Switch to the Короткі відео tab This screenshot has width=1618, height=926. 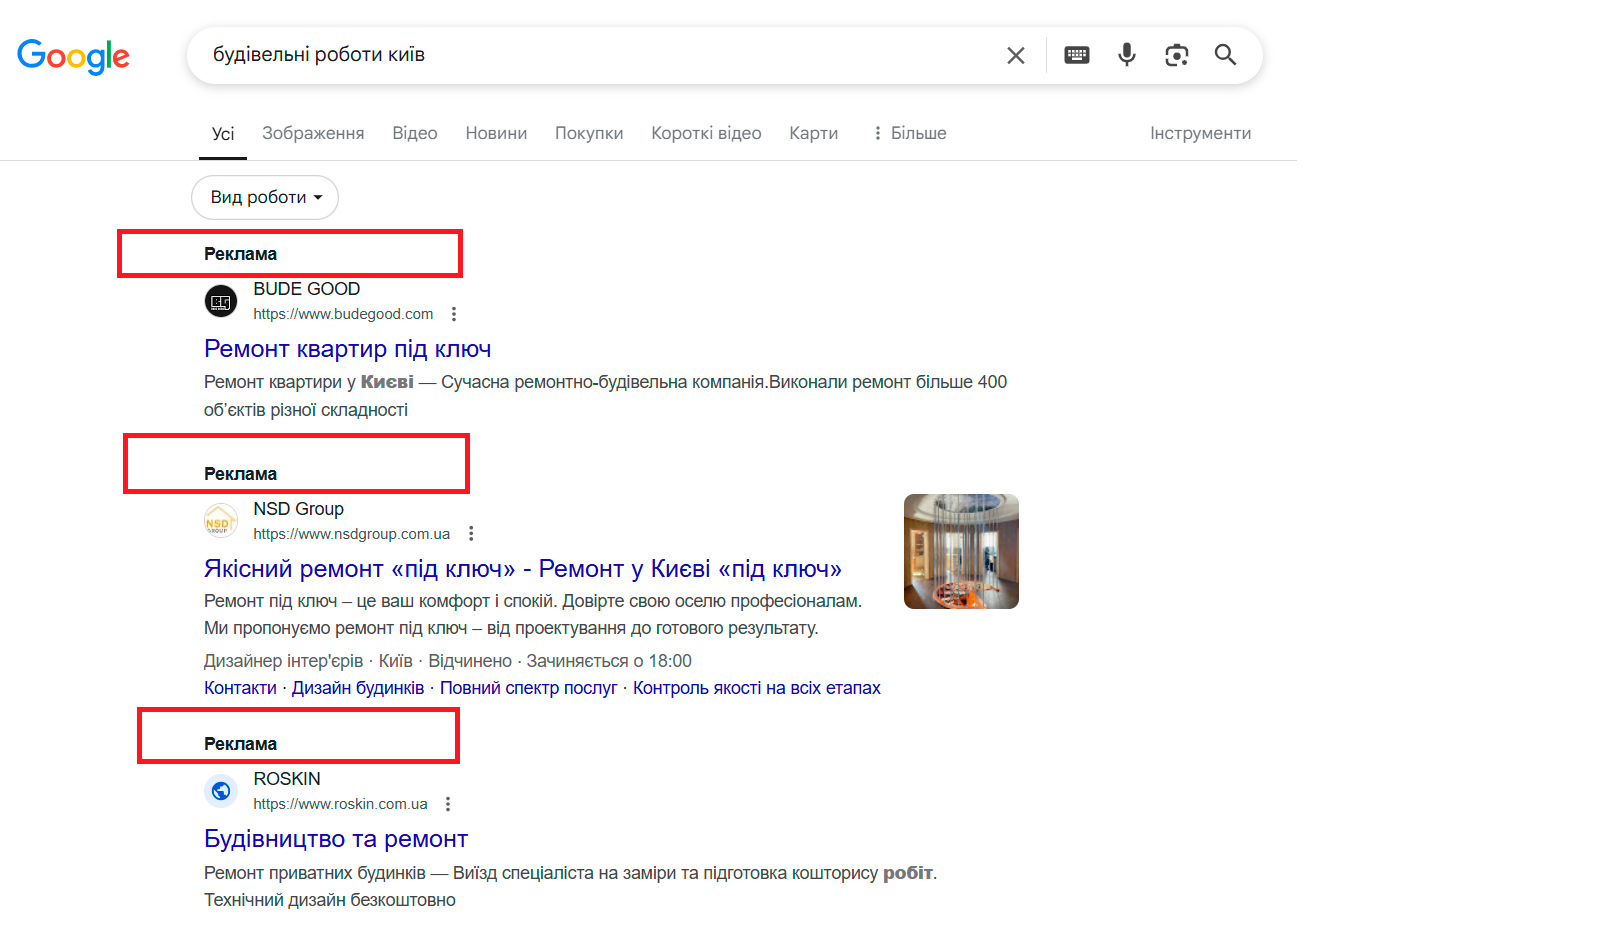click(706, 133)
